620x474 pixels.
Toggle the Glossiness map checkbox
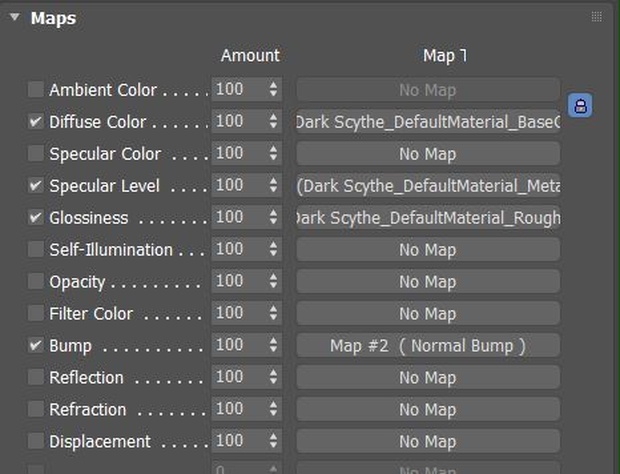pyautogui.click(x=36, y=217)
